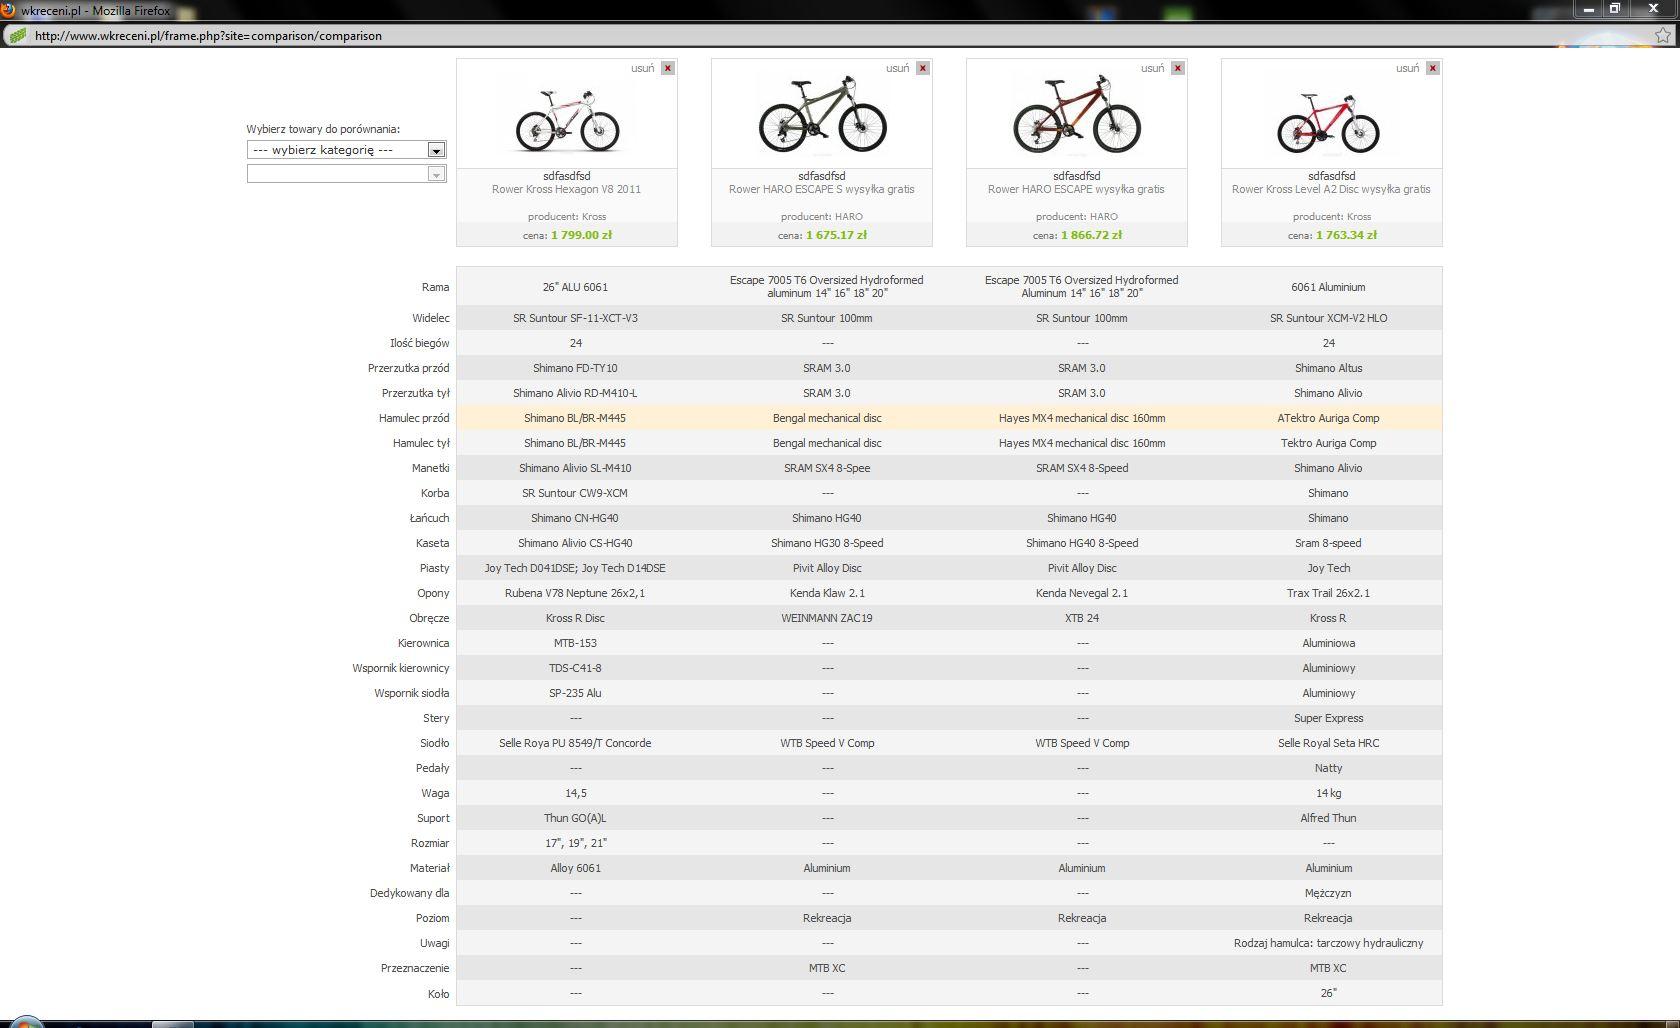Viewport: 1680px width, 1028px height.
Task: Open the dark red HARO ESCAPE bike thumbnail
Action: [1077, 115]
